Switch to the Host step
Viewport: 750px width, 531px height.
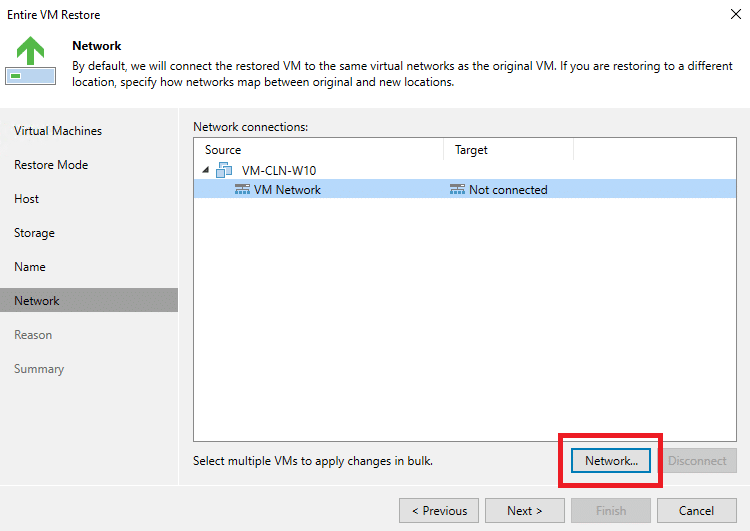(x=26, y=199)
